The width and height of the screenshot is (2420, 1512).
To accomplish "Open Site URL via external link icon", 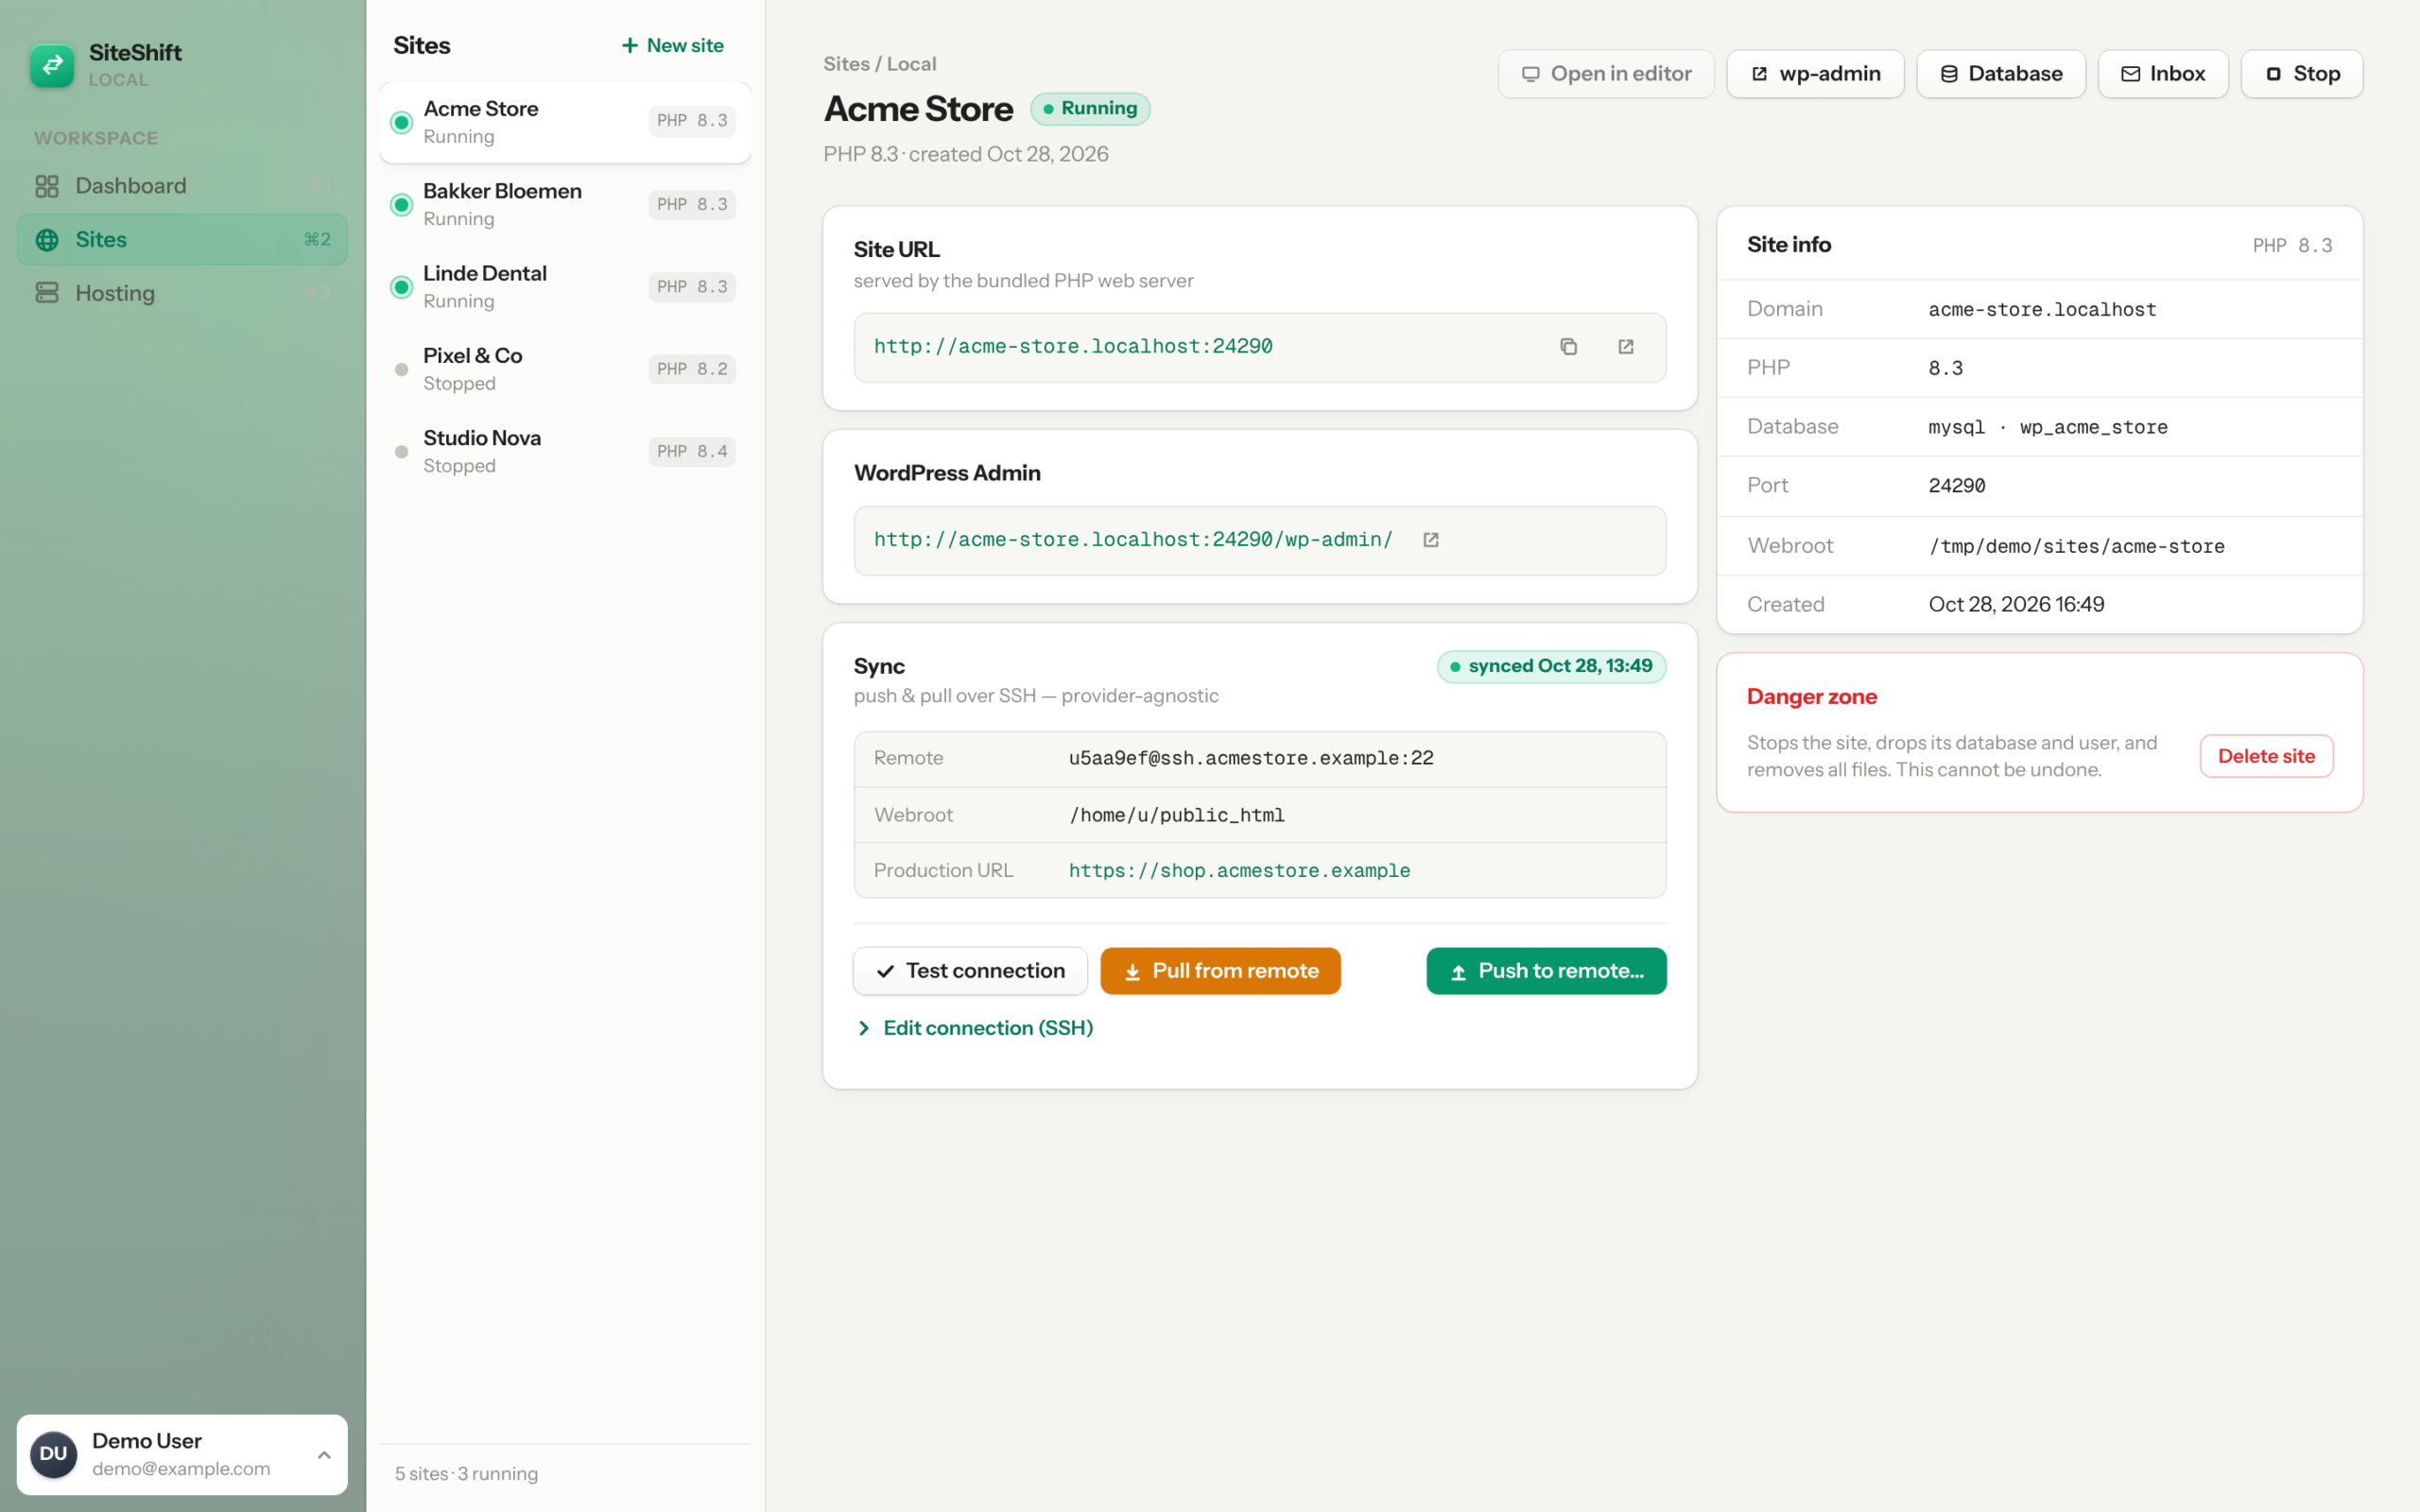I will [1626, 346].
